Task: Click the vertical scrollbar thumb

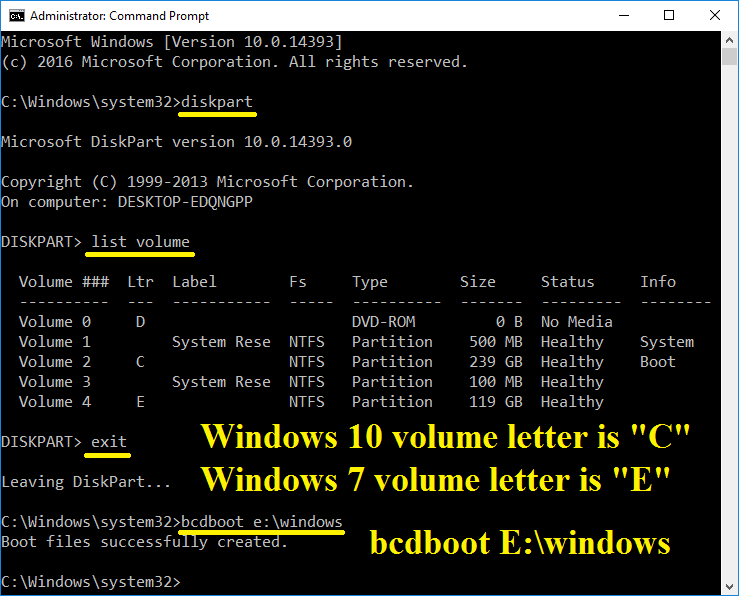Action: tap(730, 57)
